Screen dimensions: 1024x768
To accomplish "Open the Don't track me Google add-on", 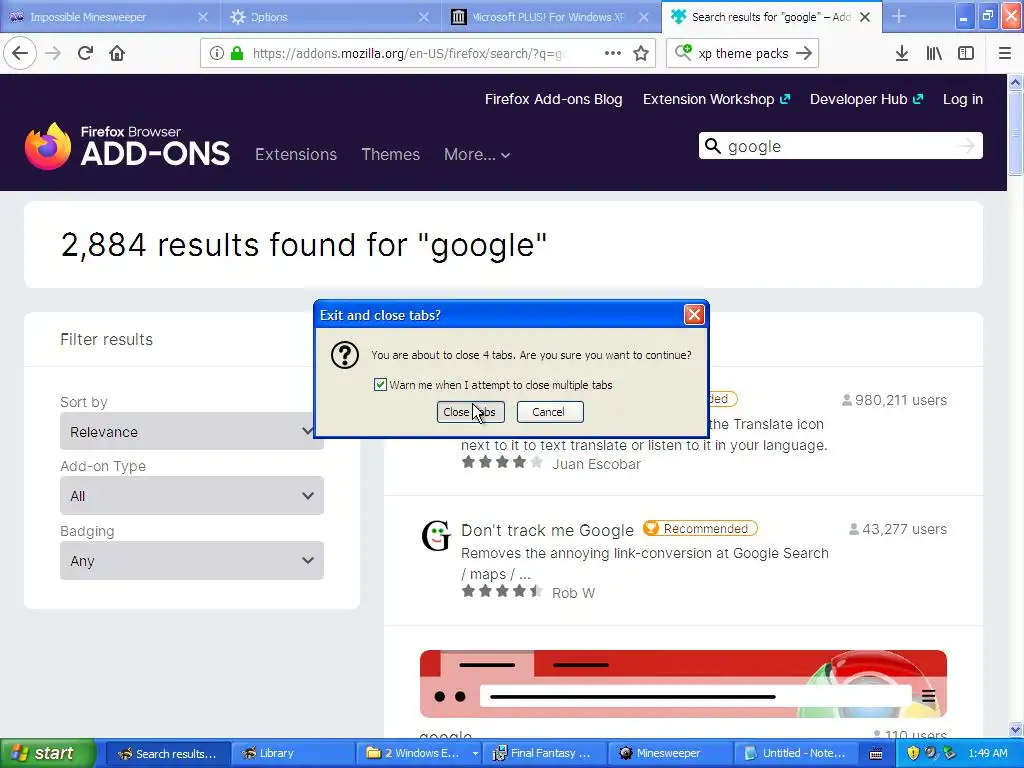I will click(547, 530).
